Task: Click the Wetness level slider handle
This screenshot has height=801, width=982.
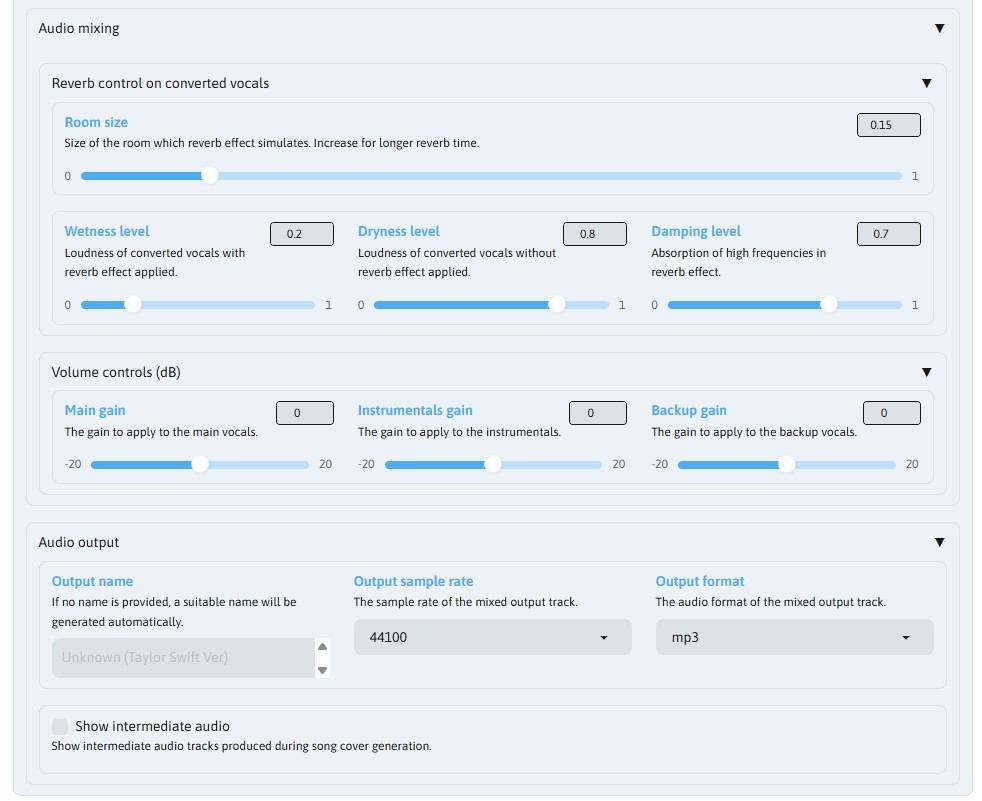Action: pos(135,305)
